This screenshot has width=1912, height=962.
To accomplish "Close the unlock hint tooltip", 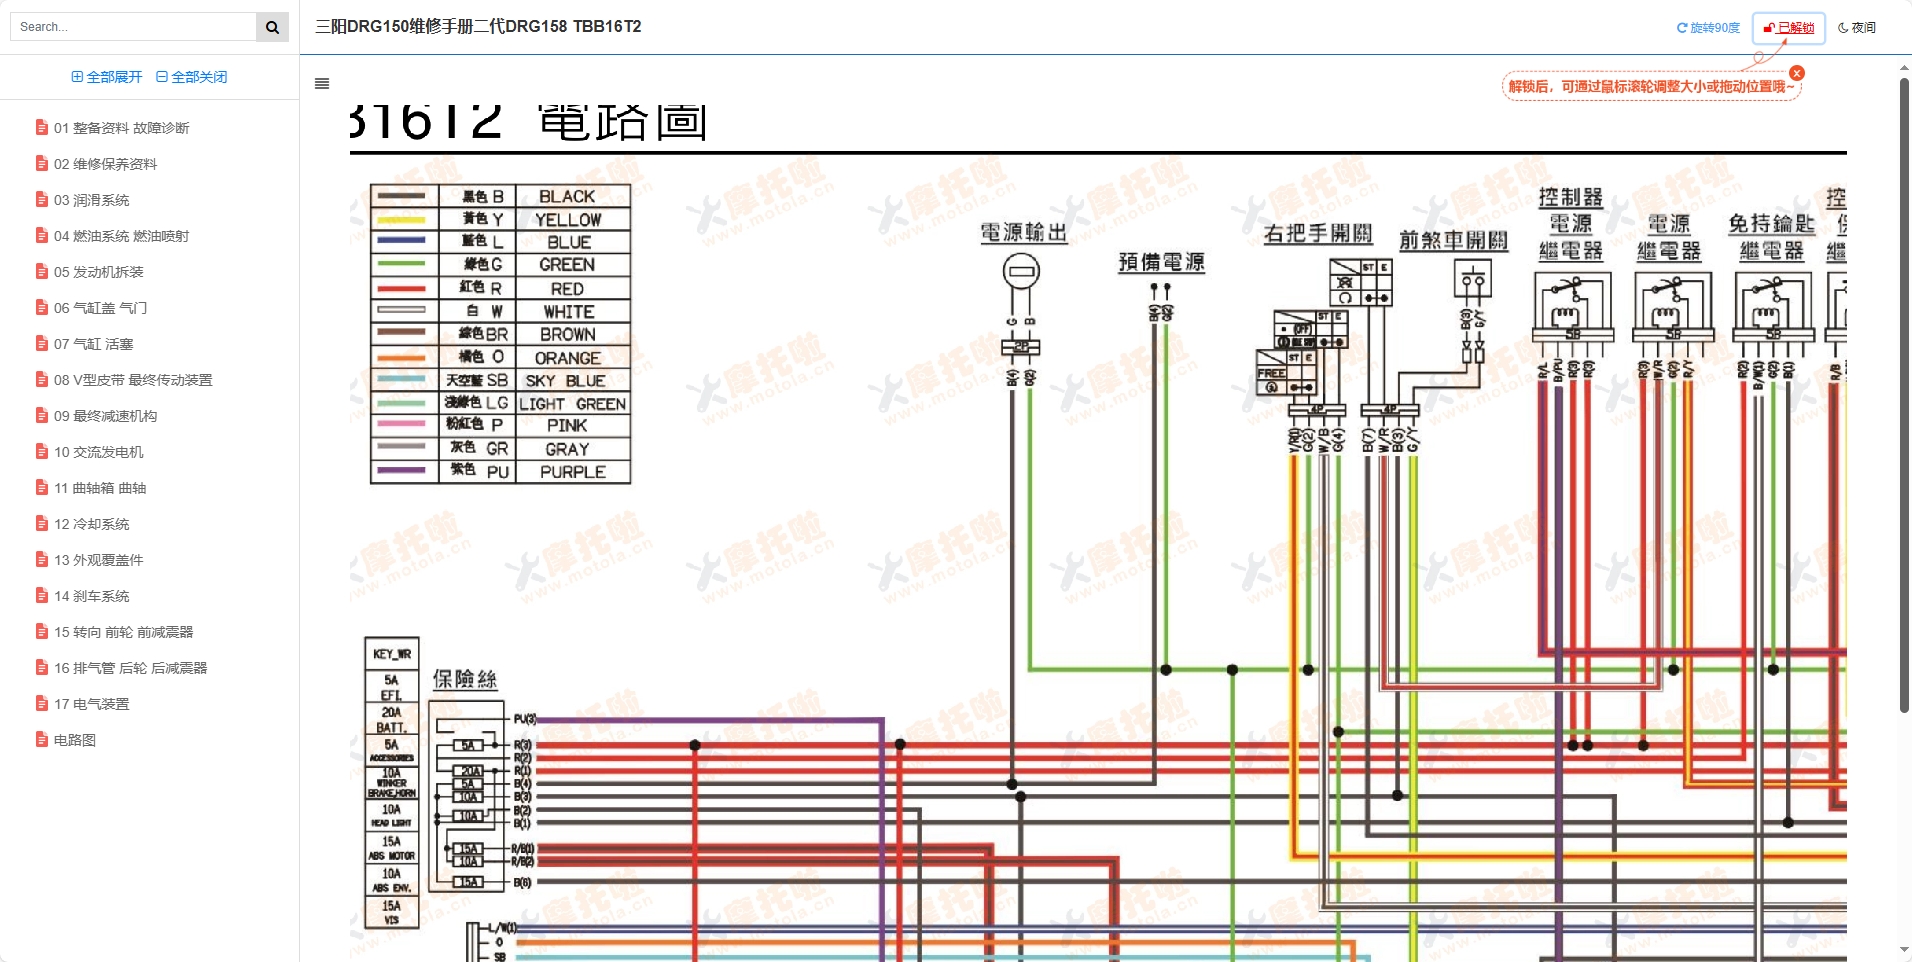I will pyautogui.click(x=1797, y=73).
